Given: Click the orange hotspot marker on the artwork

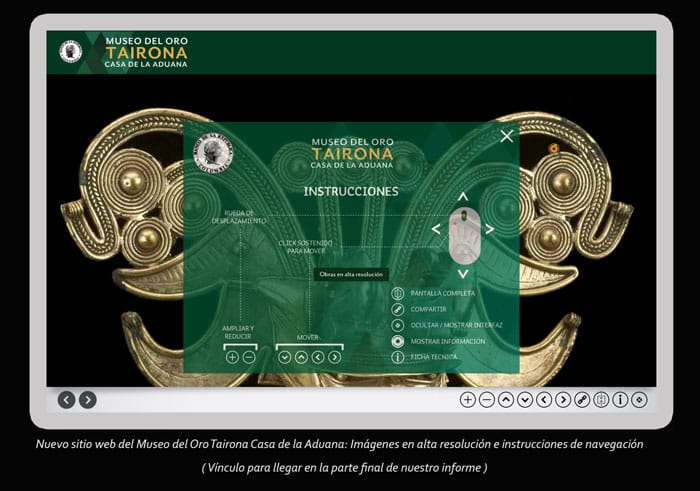Looking at the screenshot, I should coord(554,148).
